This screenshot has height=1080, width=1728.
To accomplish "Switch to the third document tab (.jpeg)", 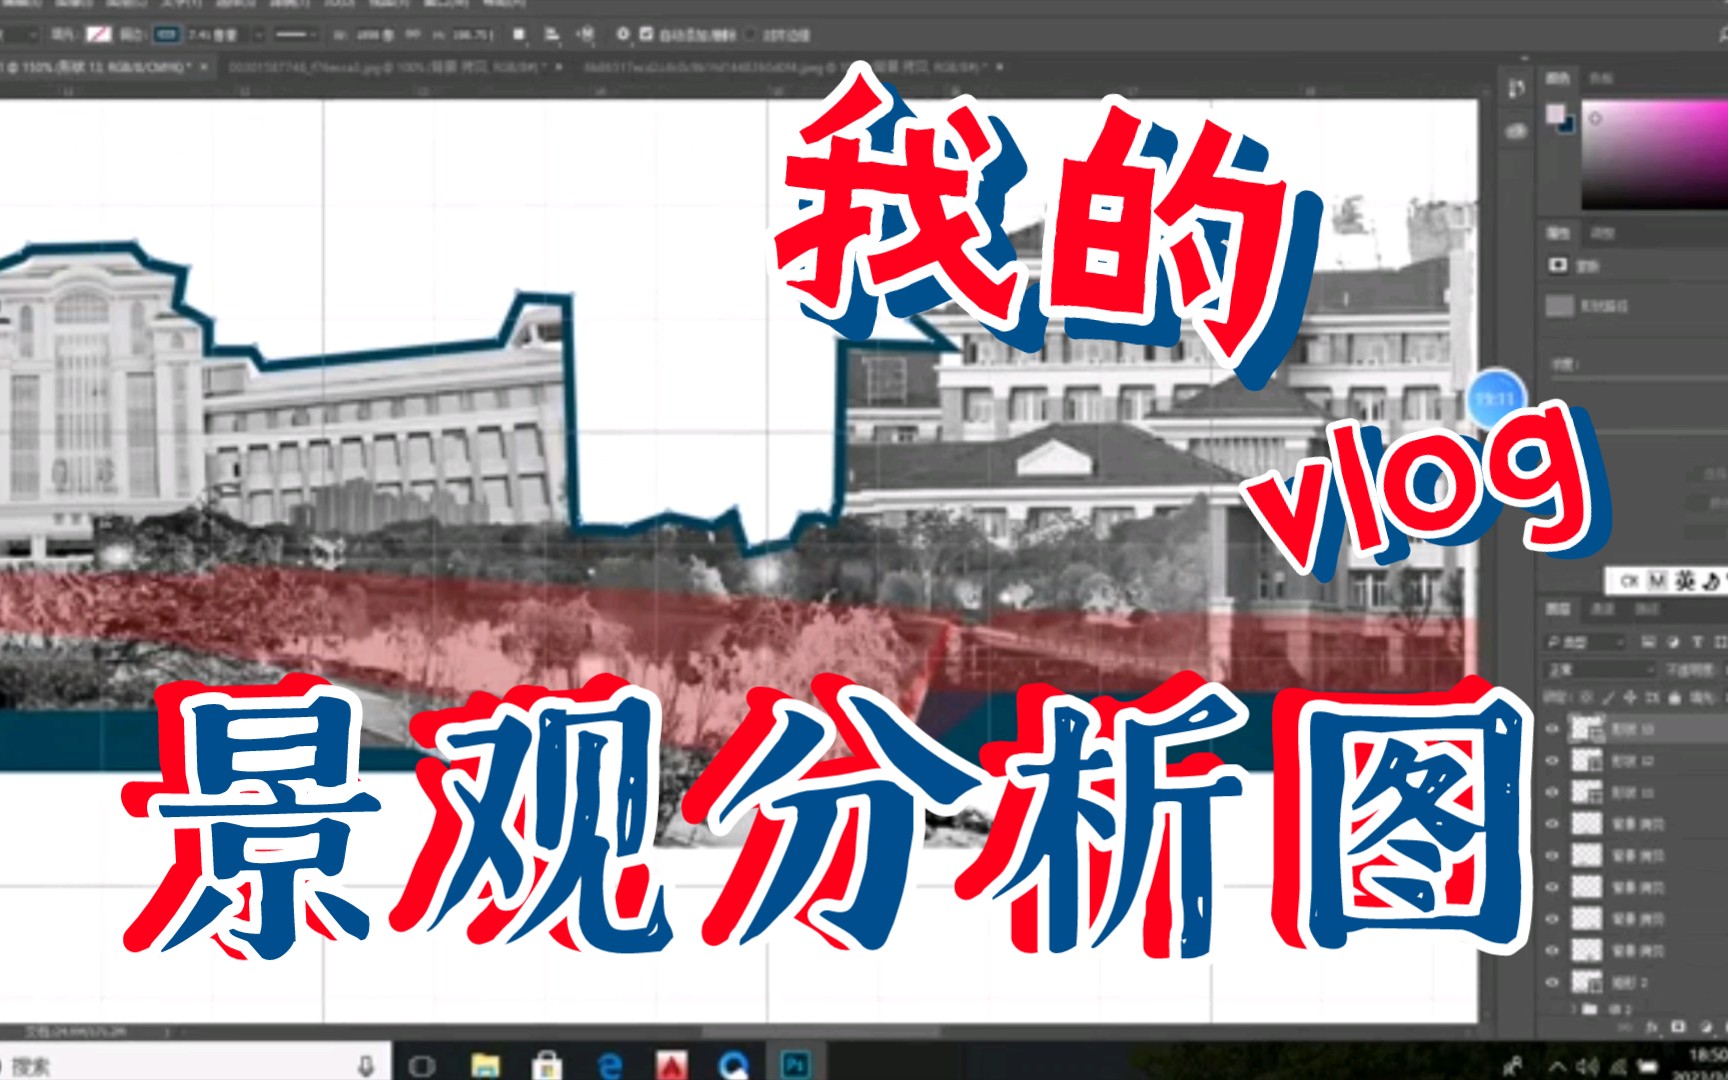I will click(x=790, y=67).
